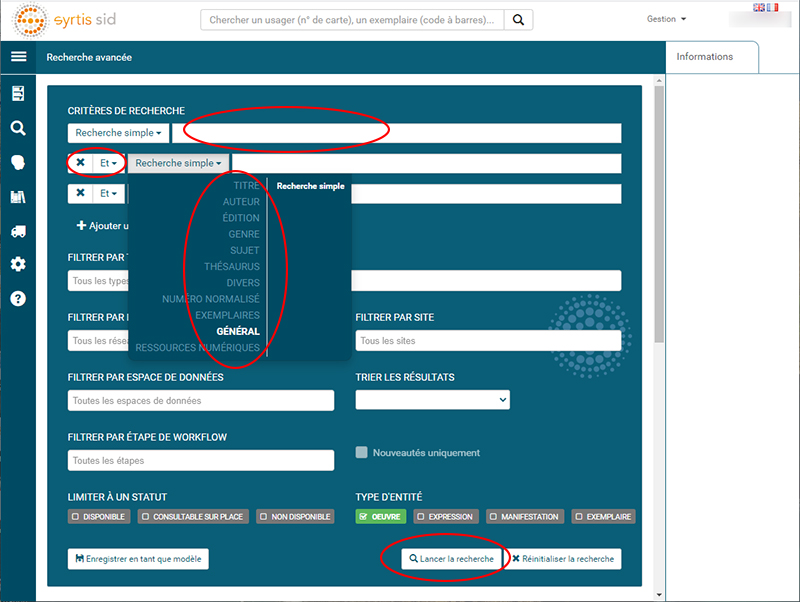This screenshot has width=800, height=602.
Task: Focus the top user/item search box
Action: coord(352,20)
